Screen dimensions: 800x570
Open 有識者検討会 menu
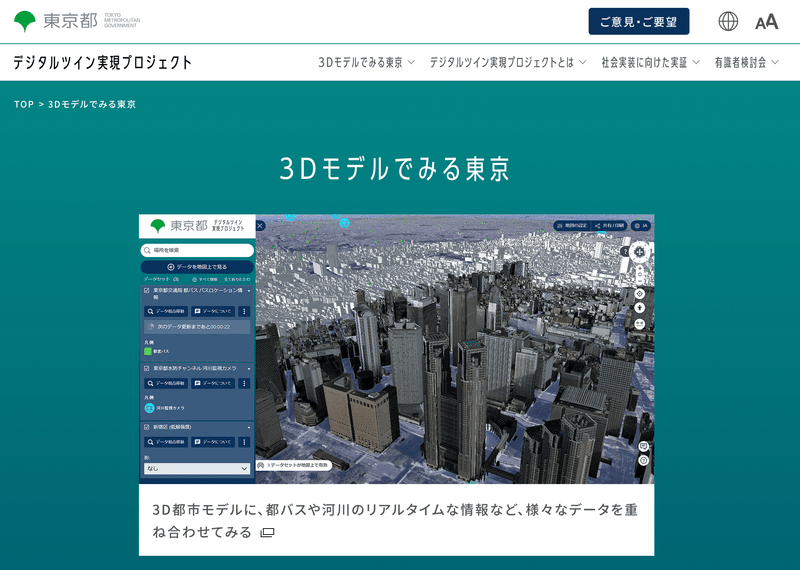(x=746, y=62)
